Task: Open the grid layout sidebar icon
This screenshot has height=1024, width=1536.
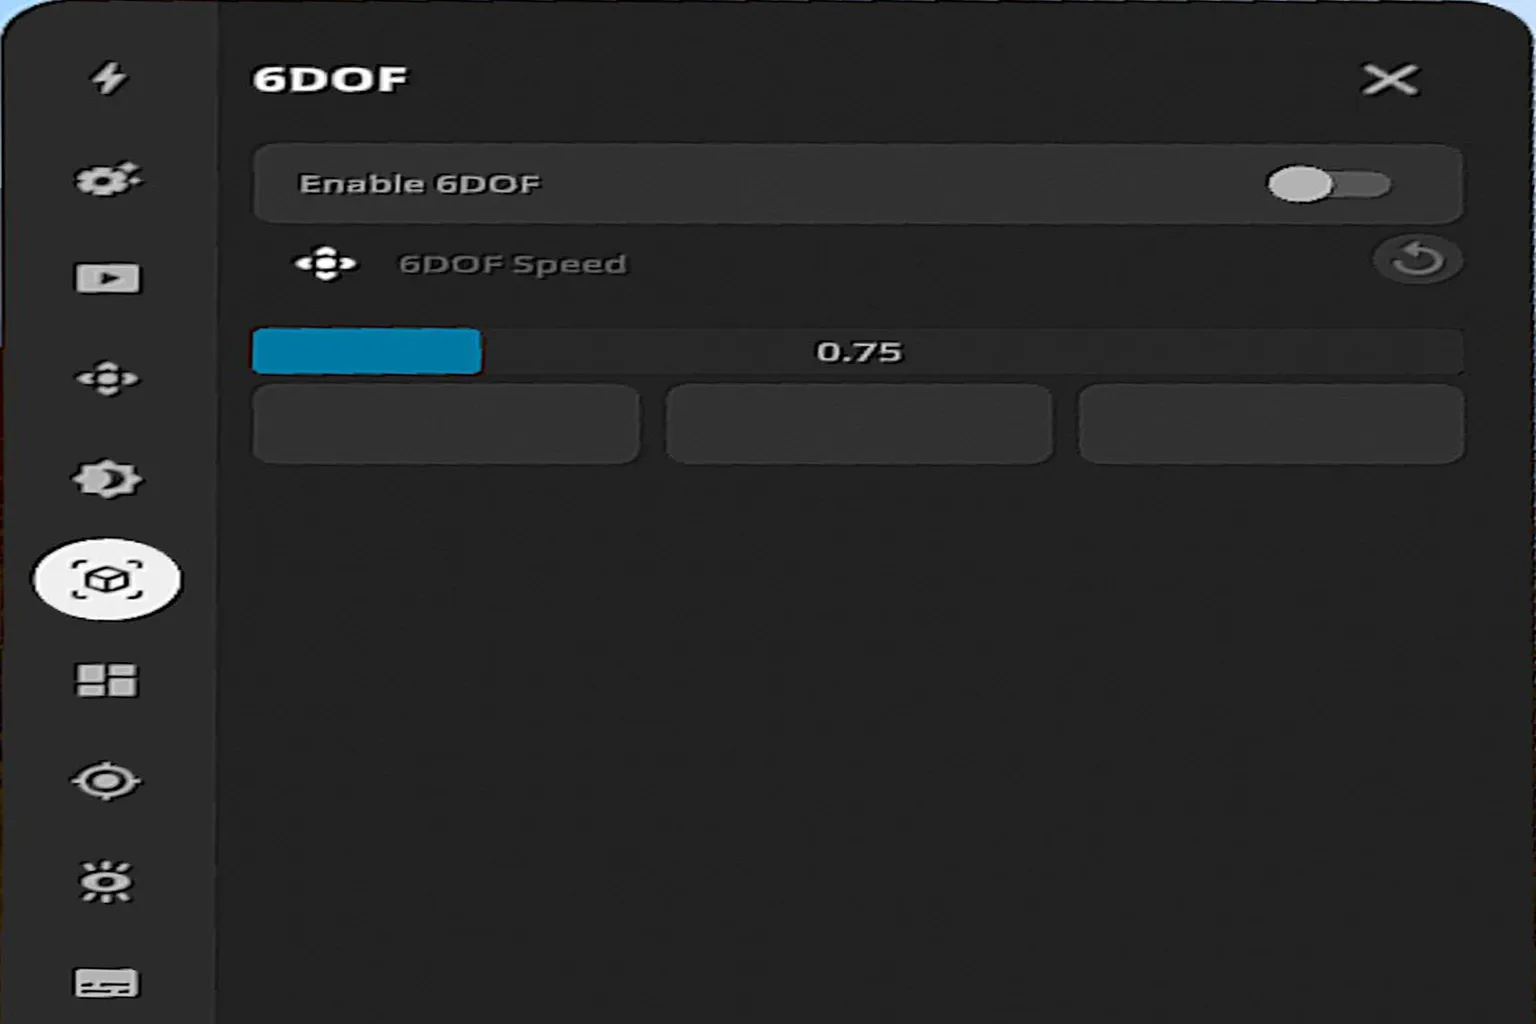Action: 107,681
